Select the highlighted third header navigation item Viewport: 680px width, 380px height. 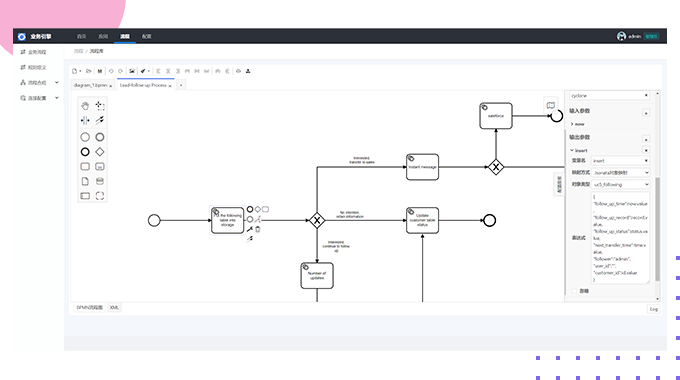[x=125, y=36]
